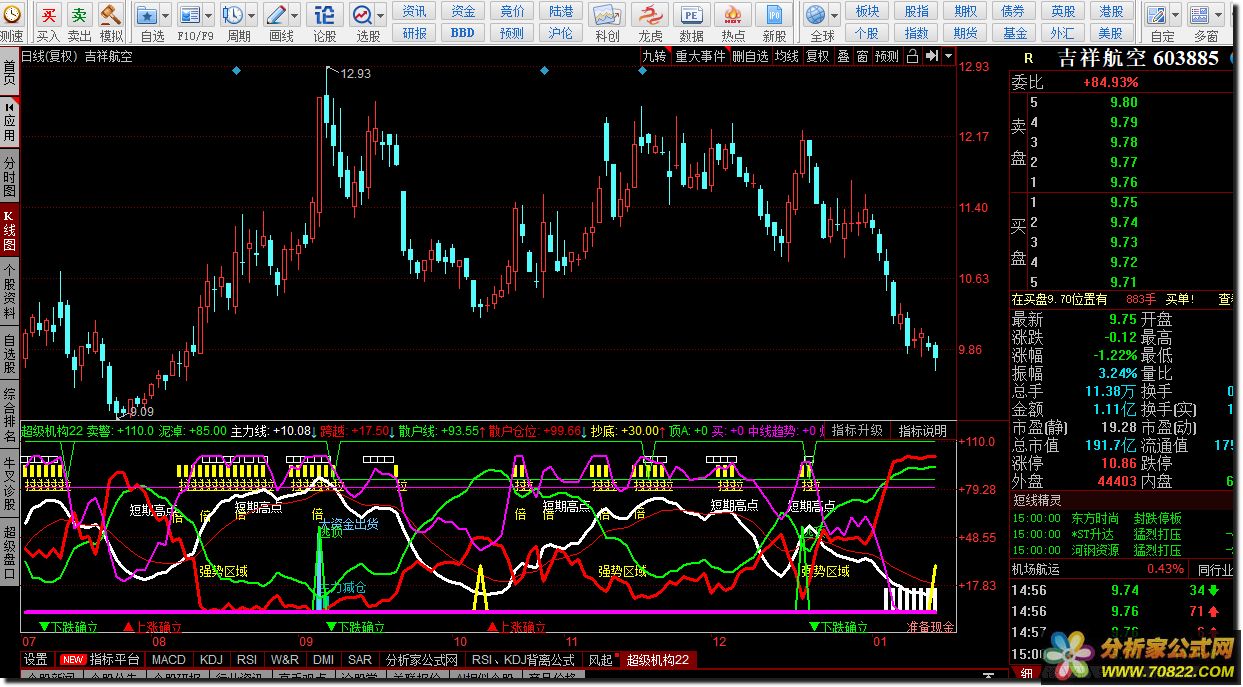Open the chart header triangle dropdown
Screen dimensions: 1243x687
coord(948,57)
